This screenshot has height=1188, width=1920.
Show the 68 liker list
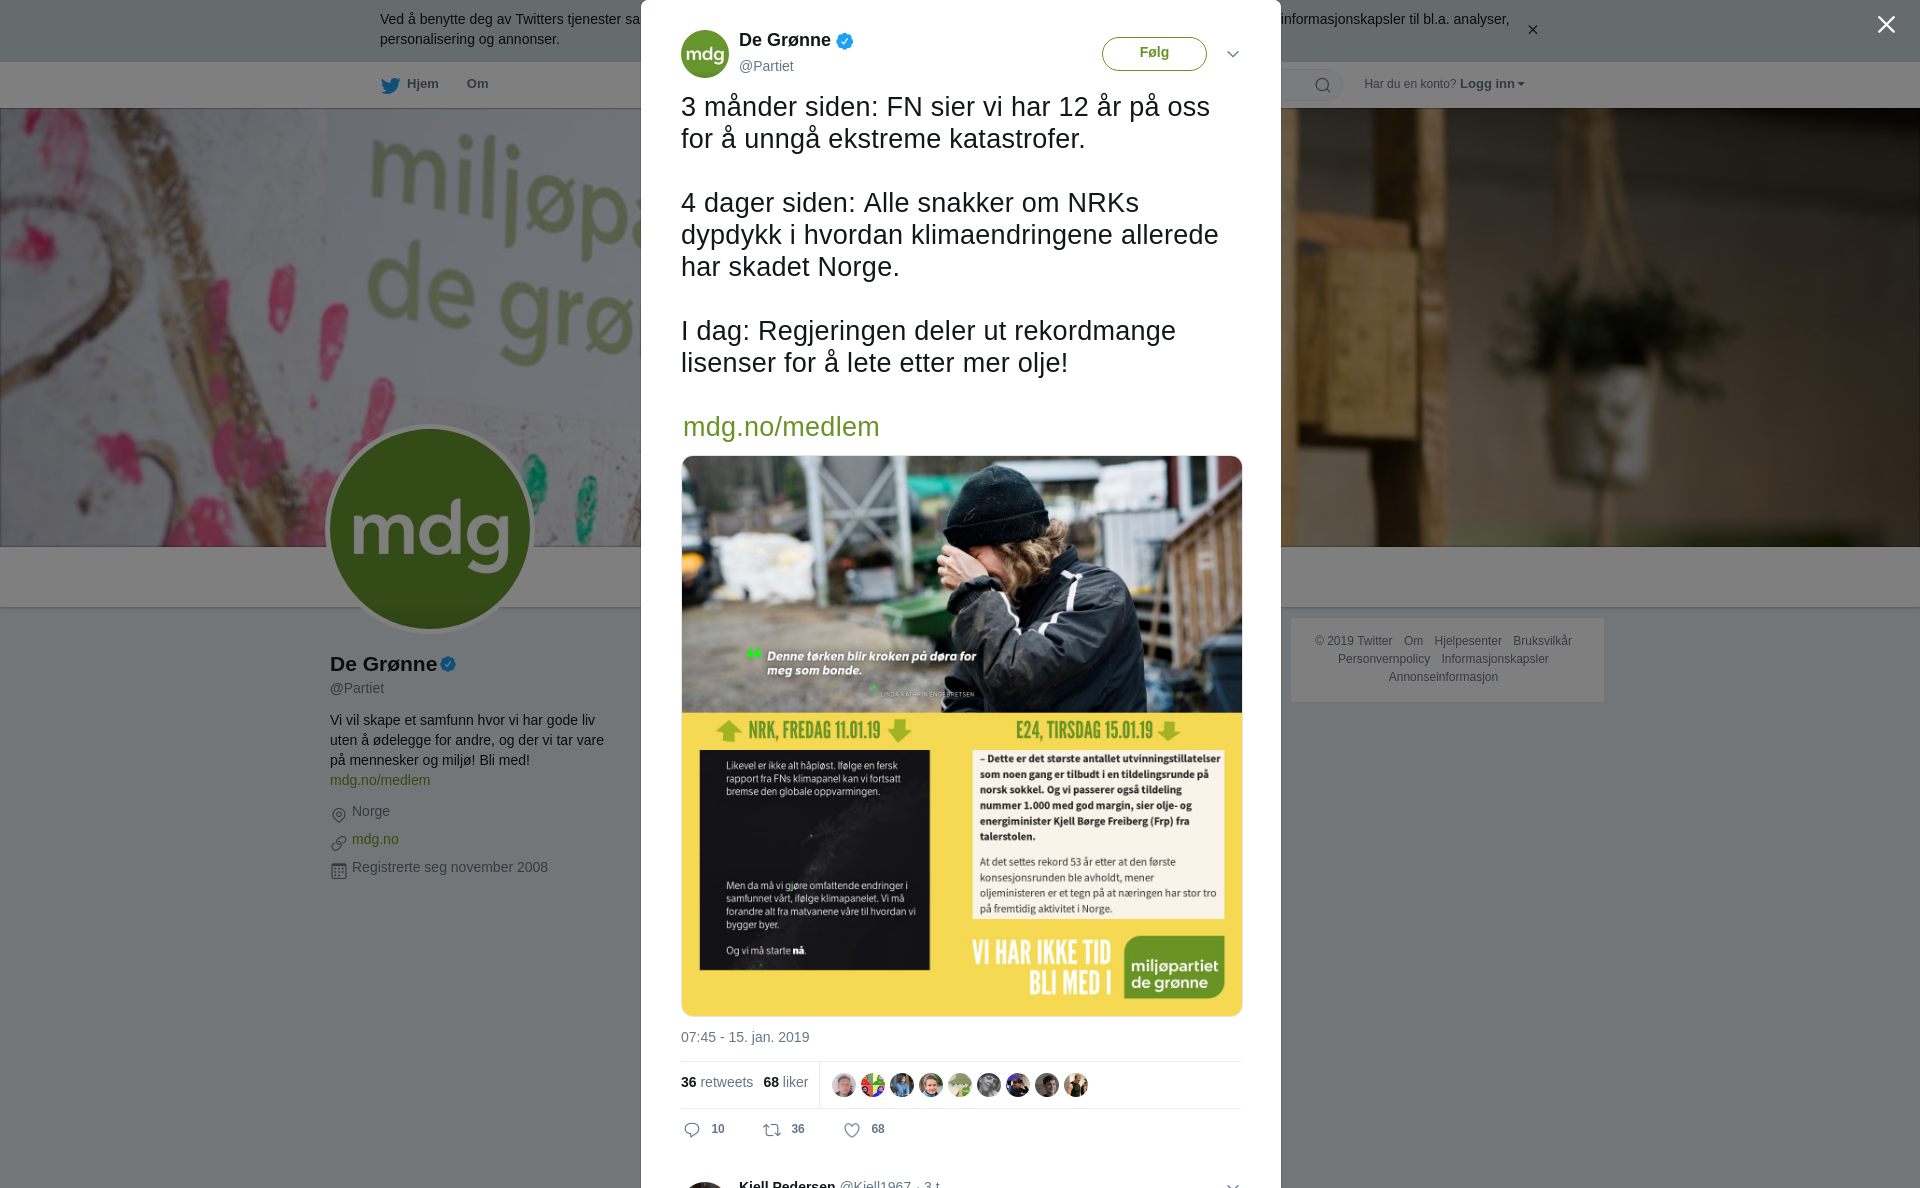(x=786, y=1082)
